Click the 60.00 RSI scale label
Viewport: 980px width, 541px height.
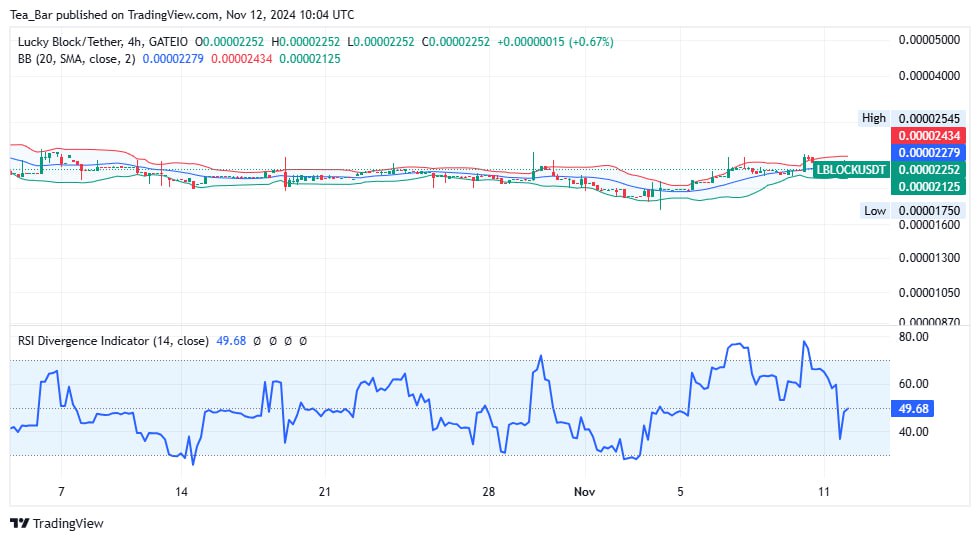click(x=913, y=384)
